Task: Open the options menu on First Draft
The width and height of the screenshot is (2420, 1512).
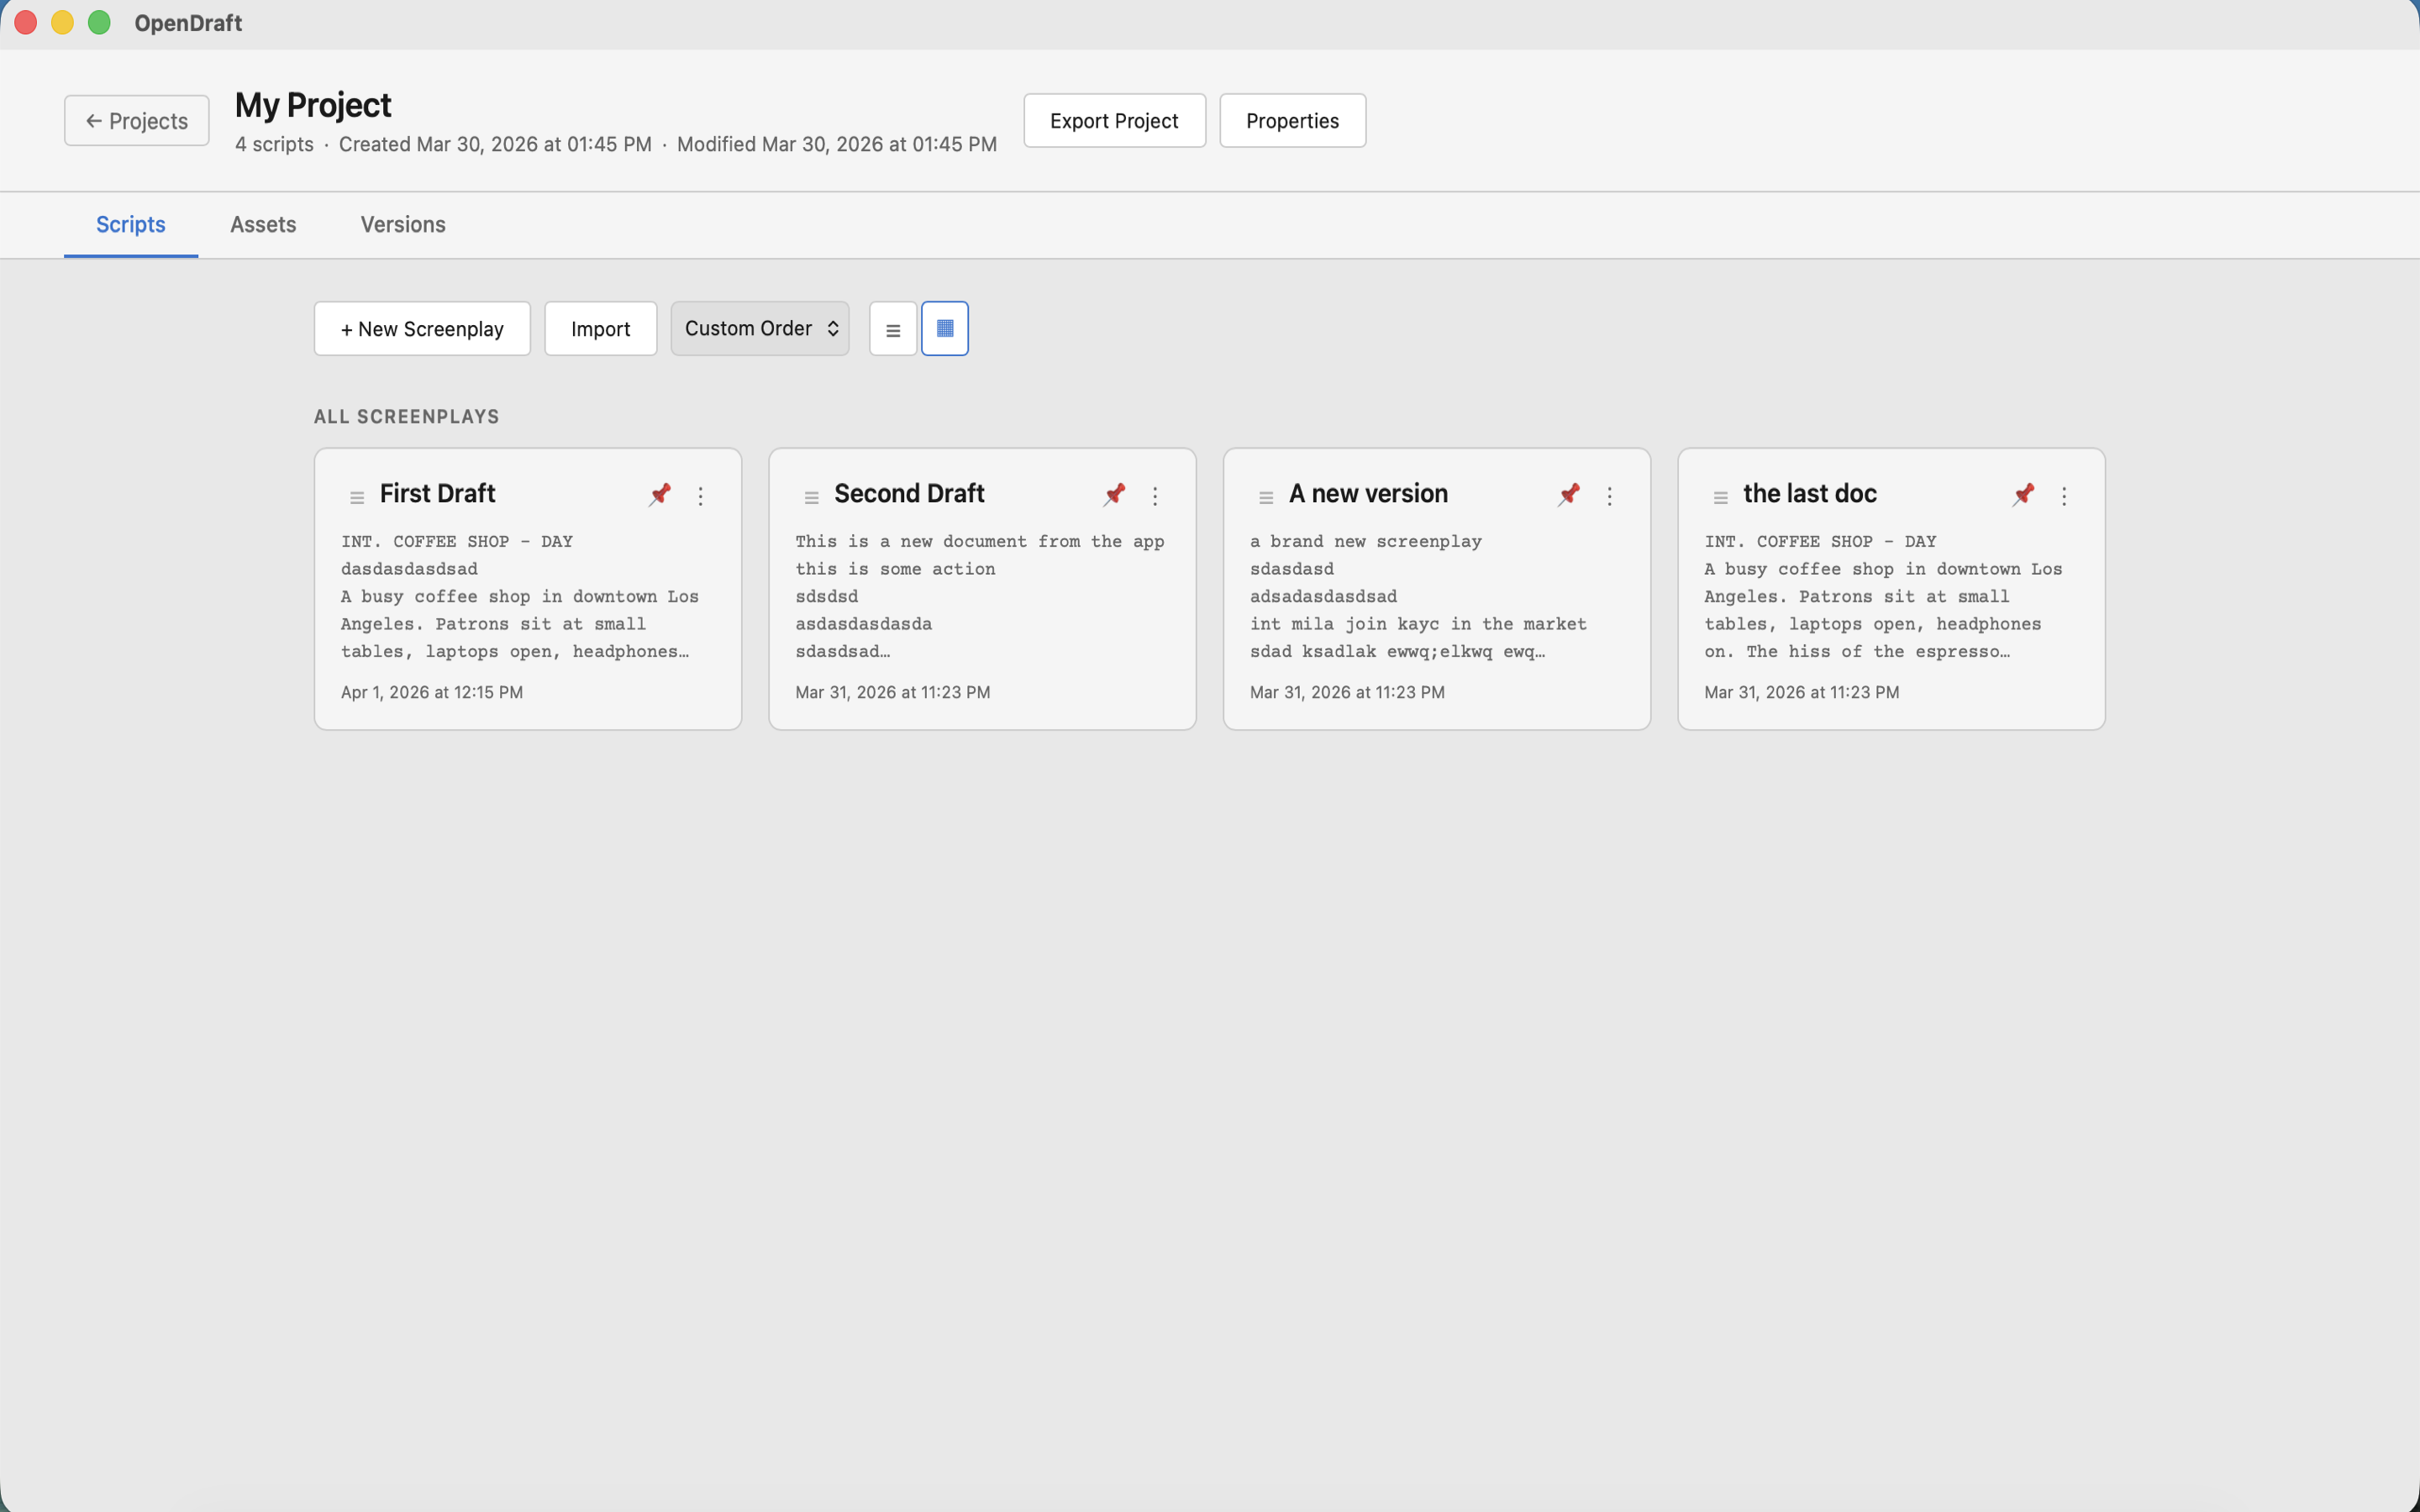Action: pos(701,495)
